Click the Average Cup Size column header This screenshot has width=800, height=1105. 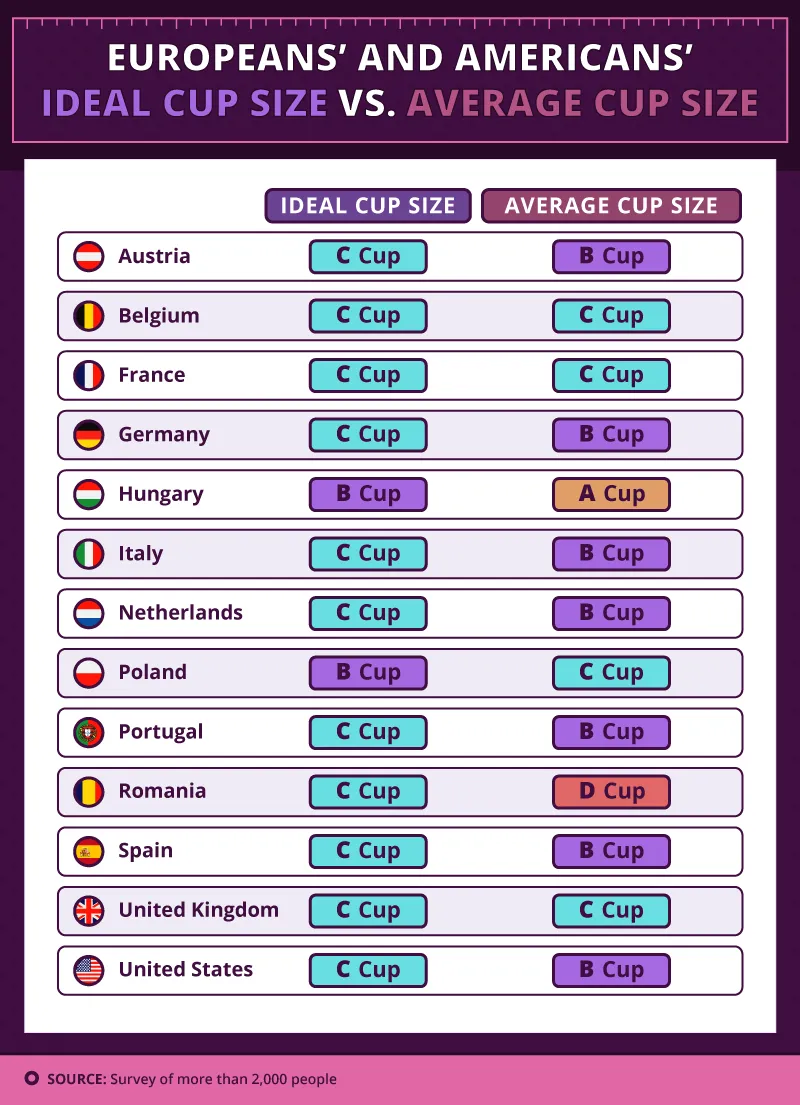point(611,206)
